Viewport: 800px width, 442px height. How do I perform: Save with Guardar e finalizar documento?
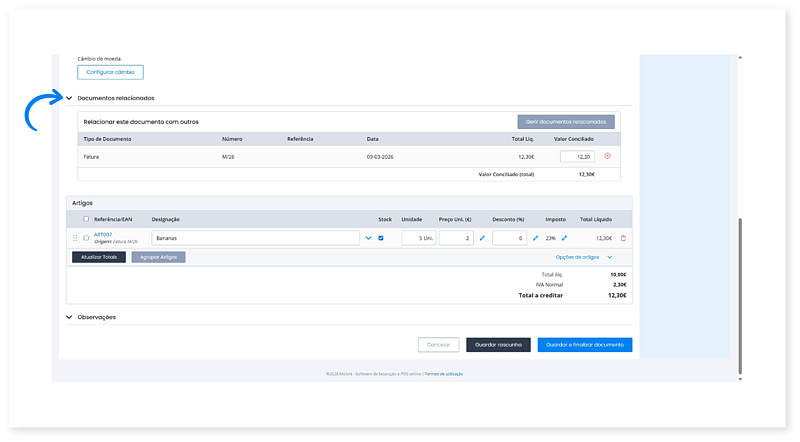click(584, 344)
